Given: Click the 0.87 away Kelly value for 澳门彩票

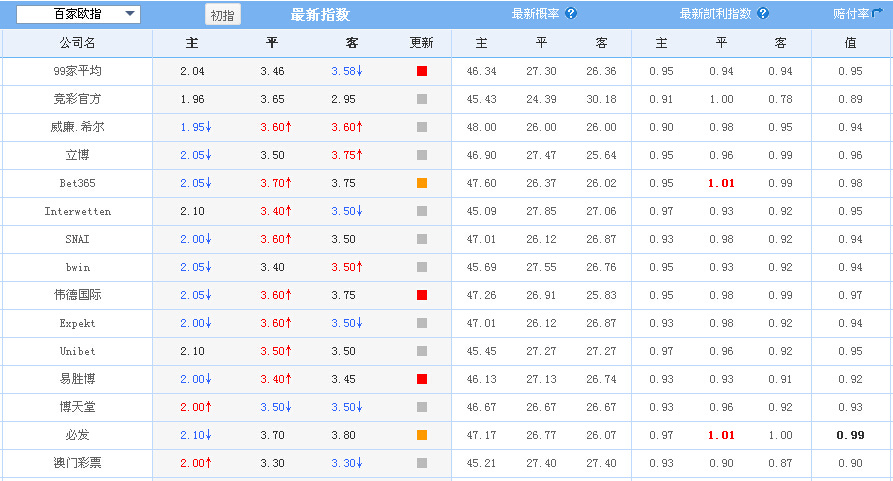Looking at the screenshot, I should tap(780, 463).
